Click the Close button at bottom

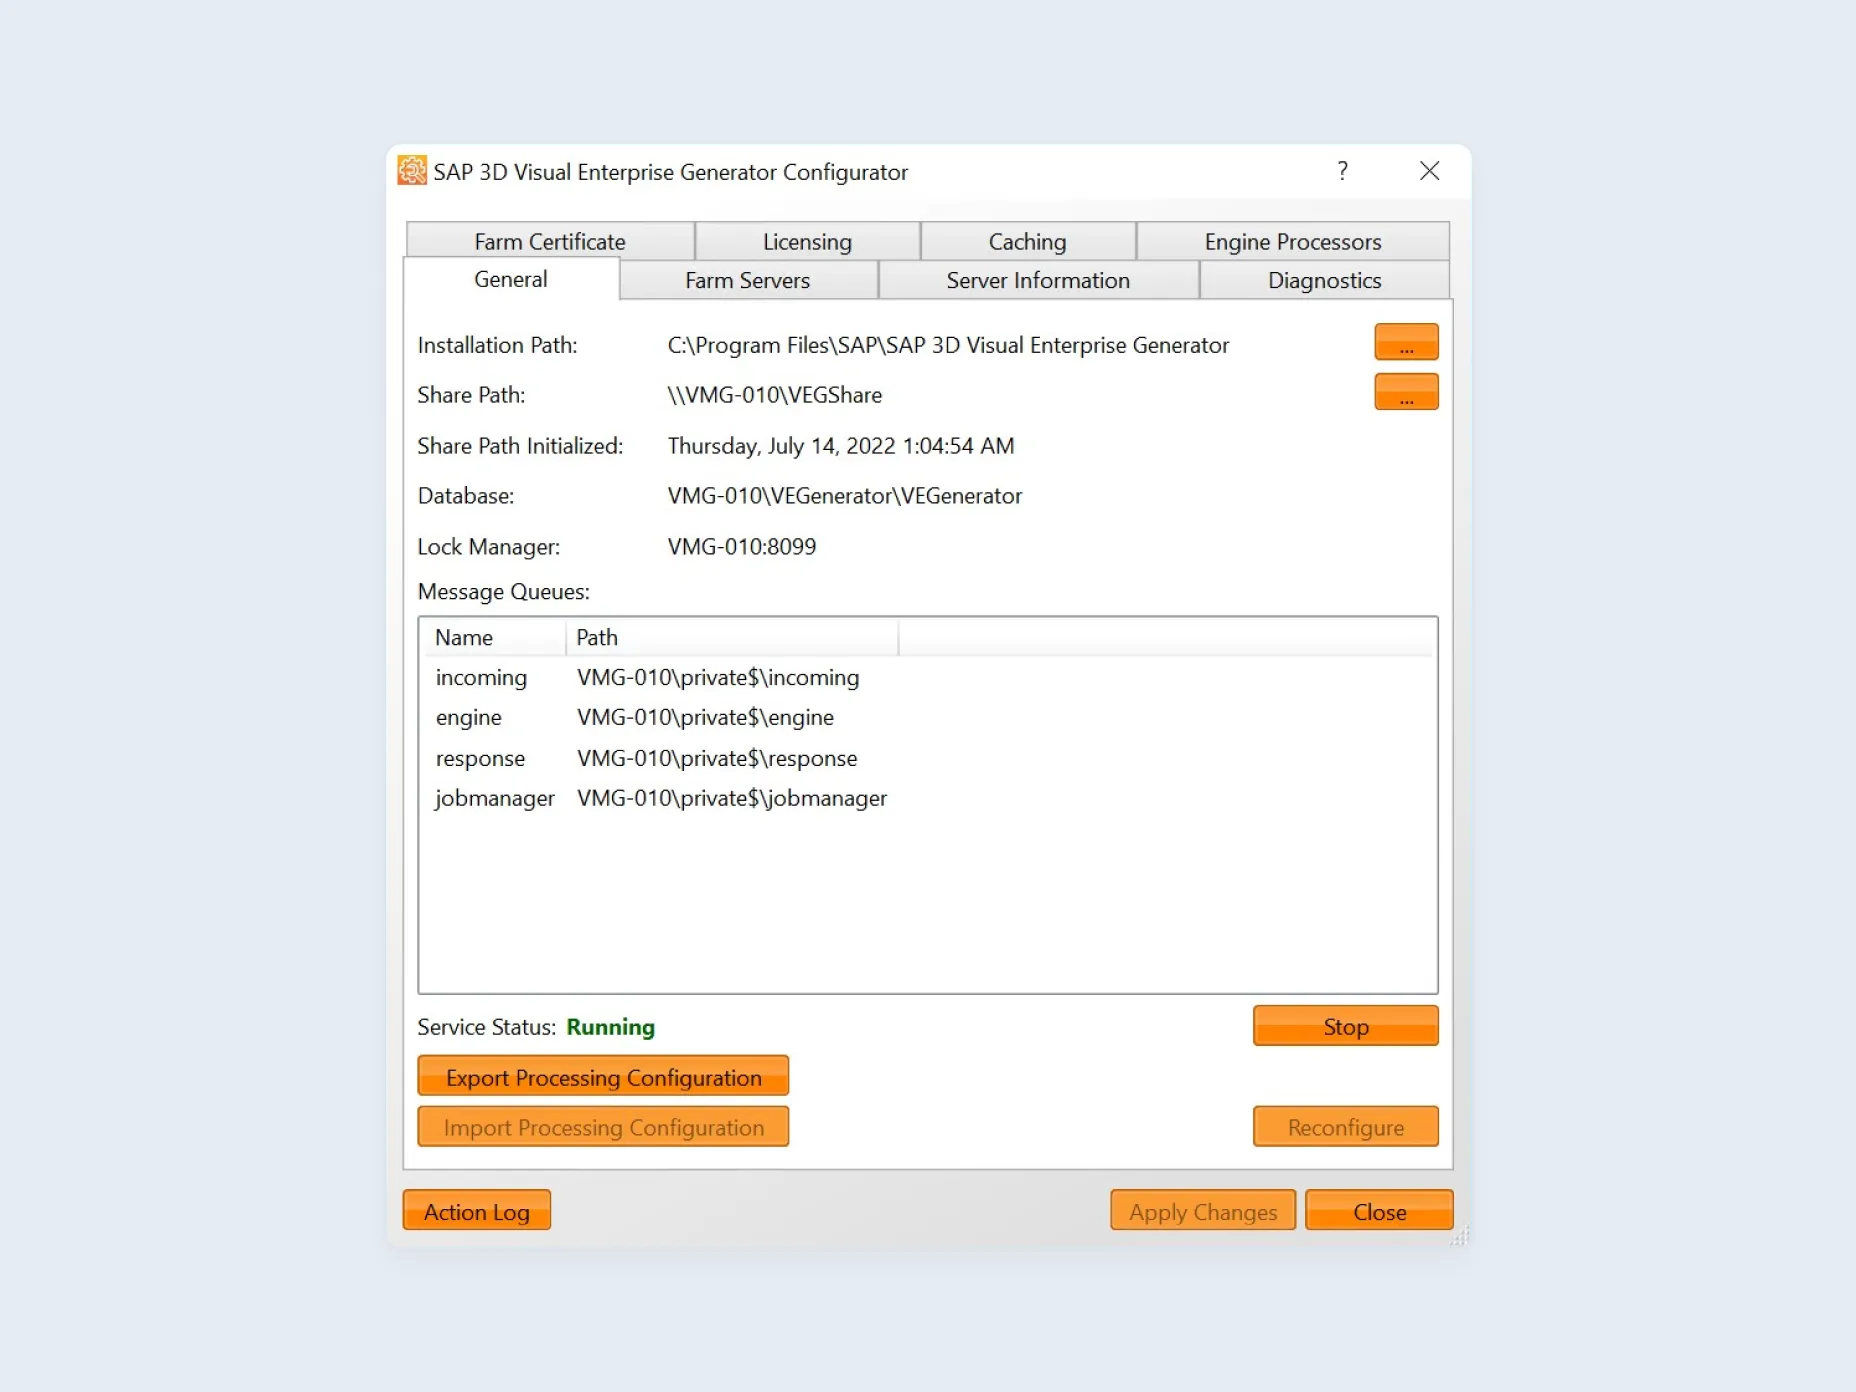pos(1379,1211)
